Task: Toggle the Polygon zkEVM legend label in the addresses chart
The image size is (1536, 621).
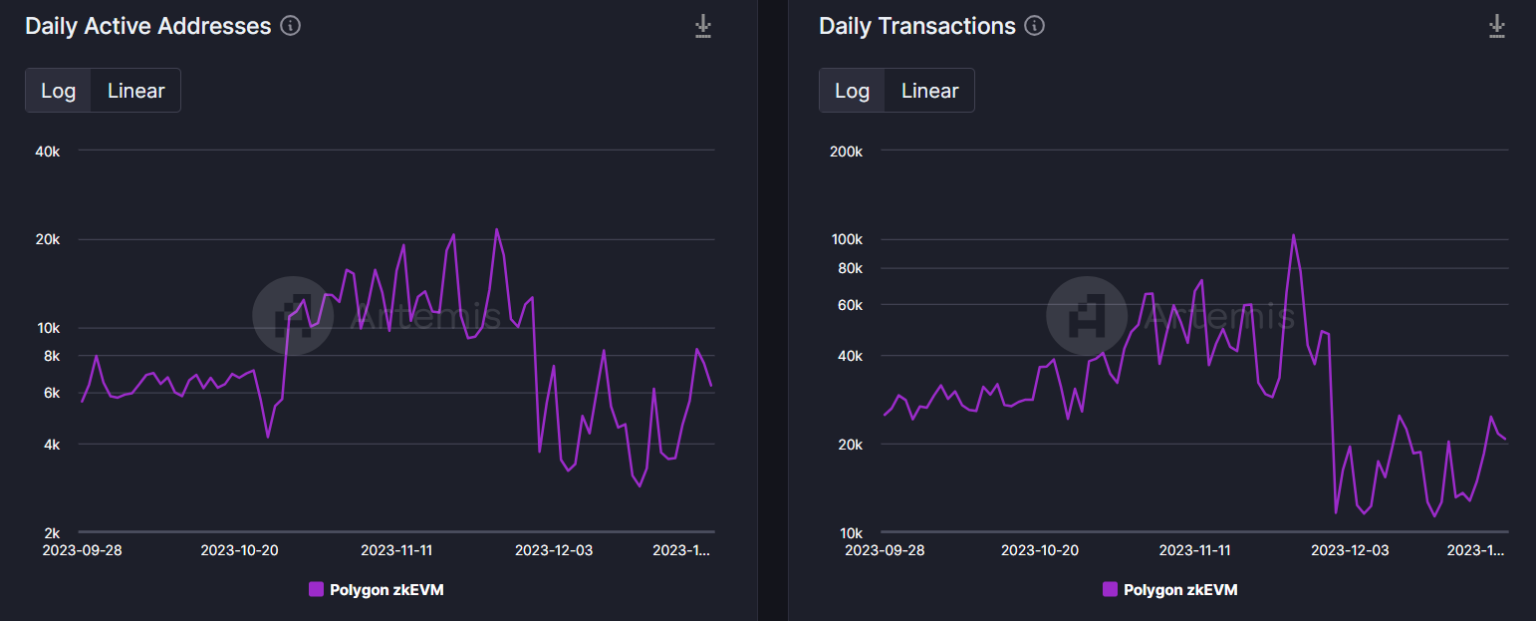Action: tap(386, 590)
